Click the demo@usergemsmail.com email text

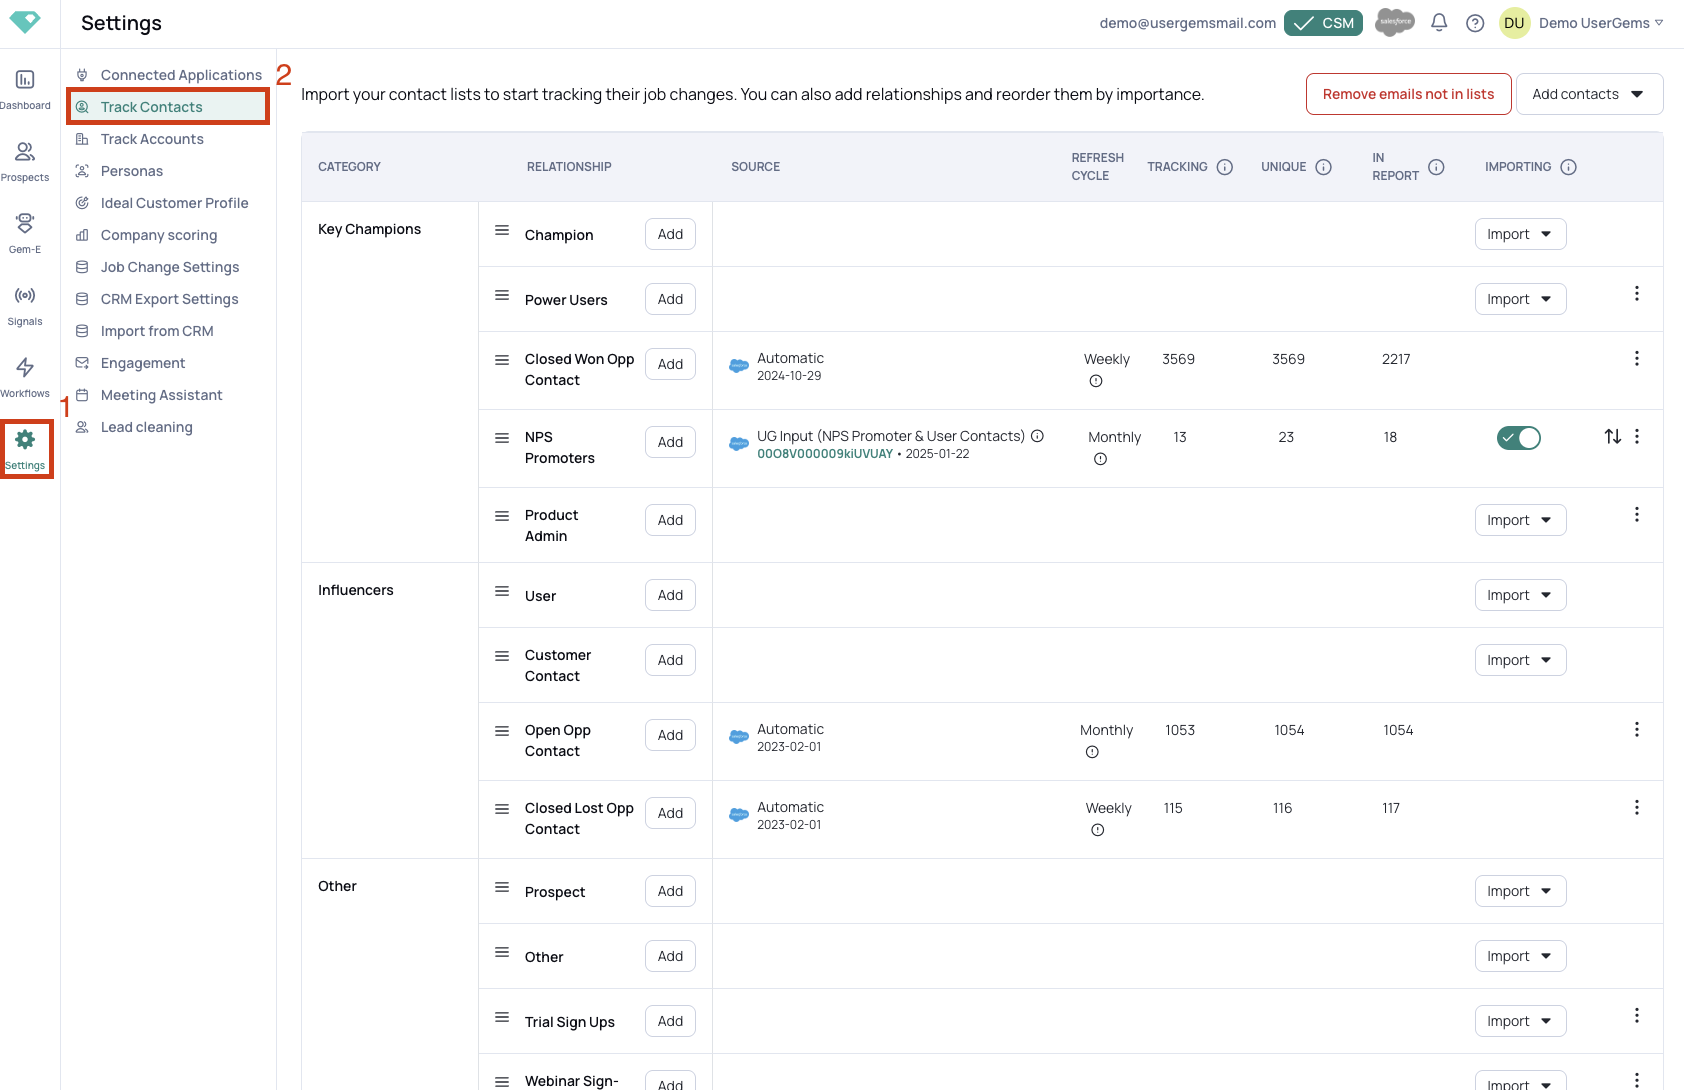coord(1187,23)
